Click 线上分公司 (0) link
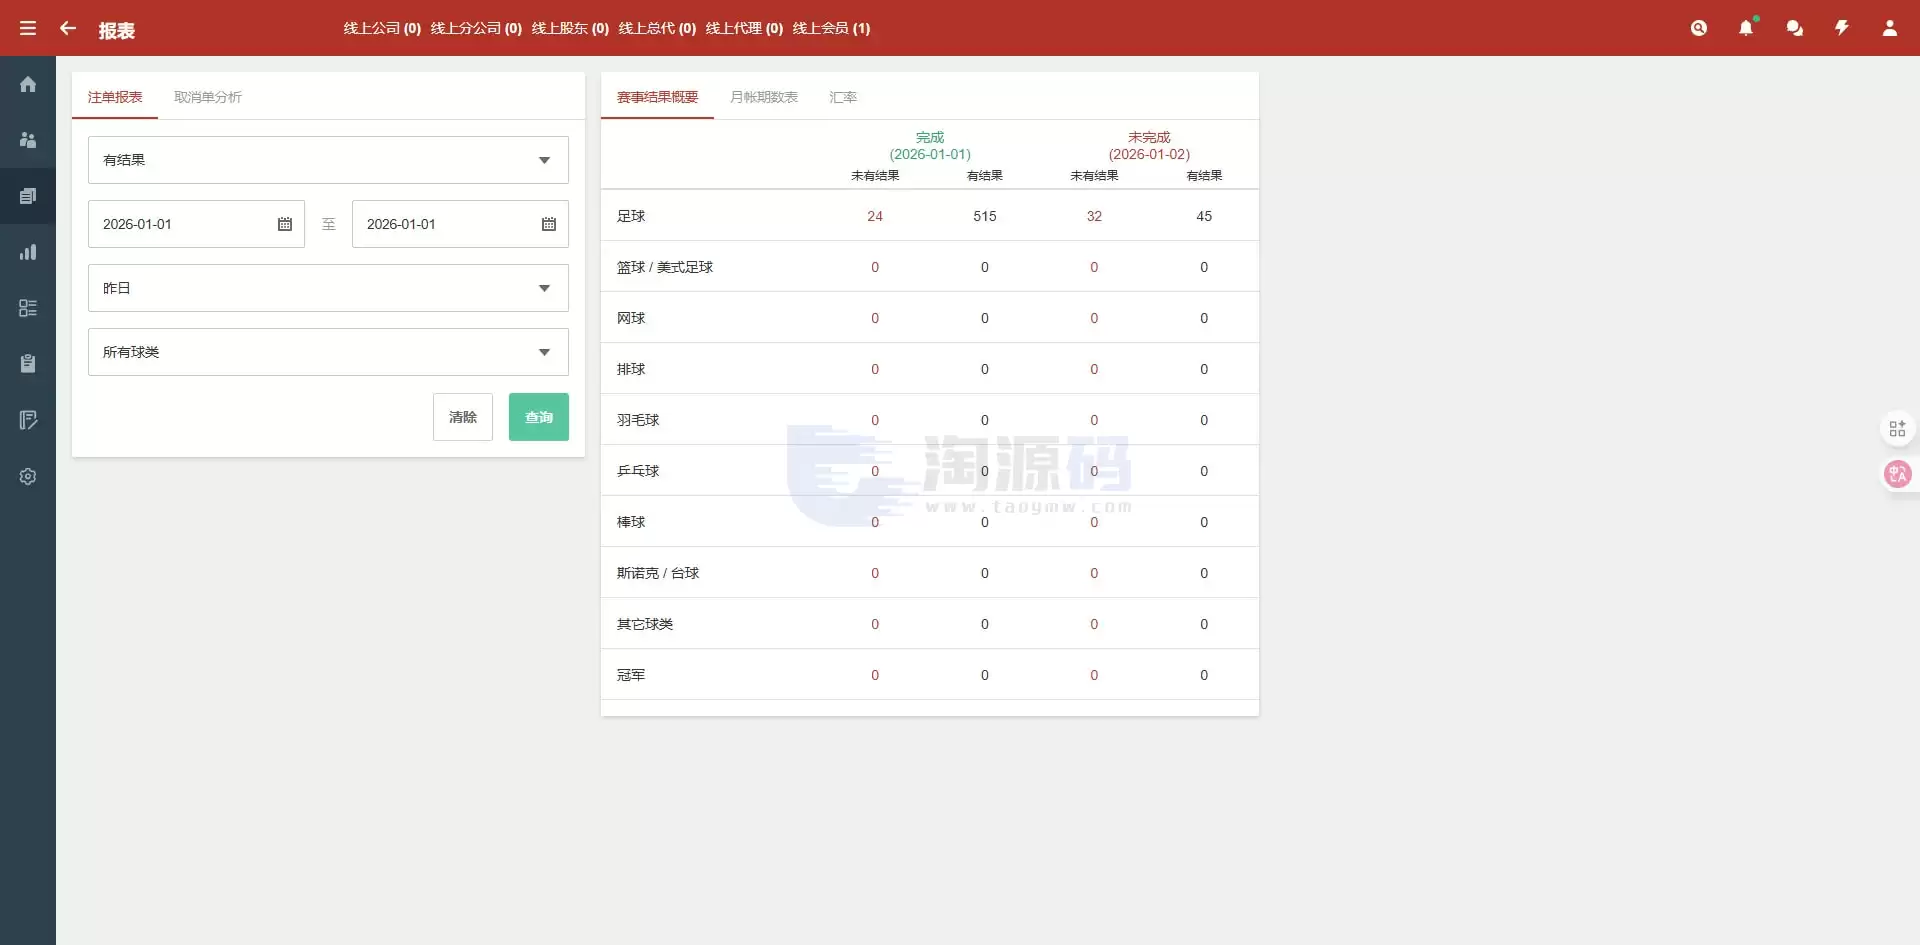The image size is (1920, 945). point(476,28)
